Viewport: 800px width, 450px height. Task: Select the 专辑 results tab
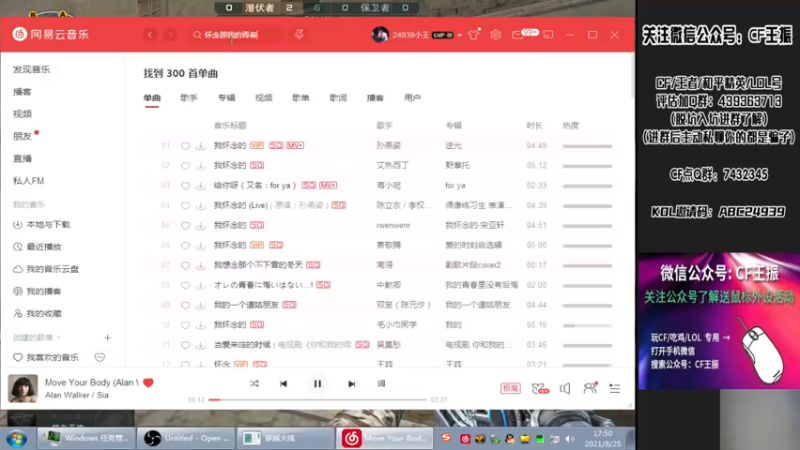tap(227, 97)
